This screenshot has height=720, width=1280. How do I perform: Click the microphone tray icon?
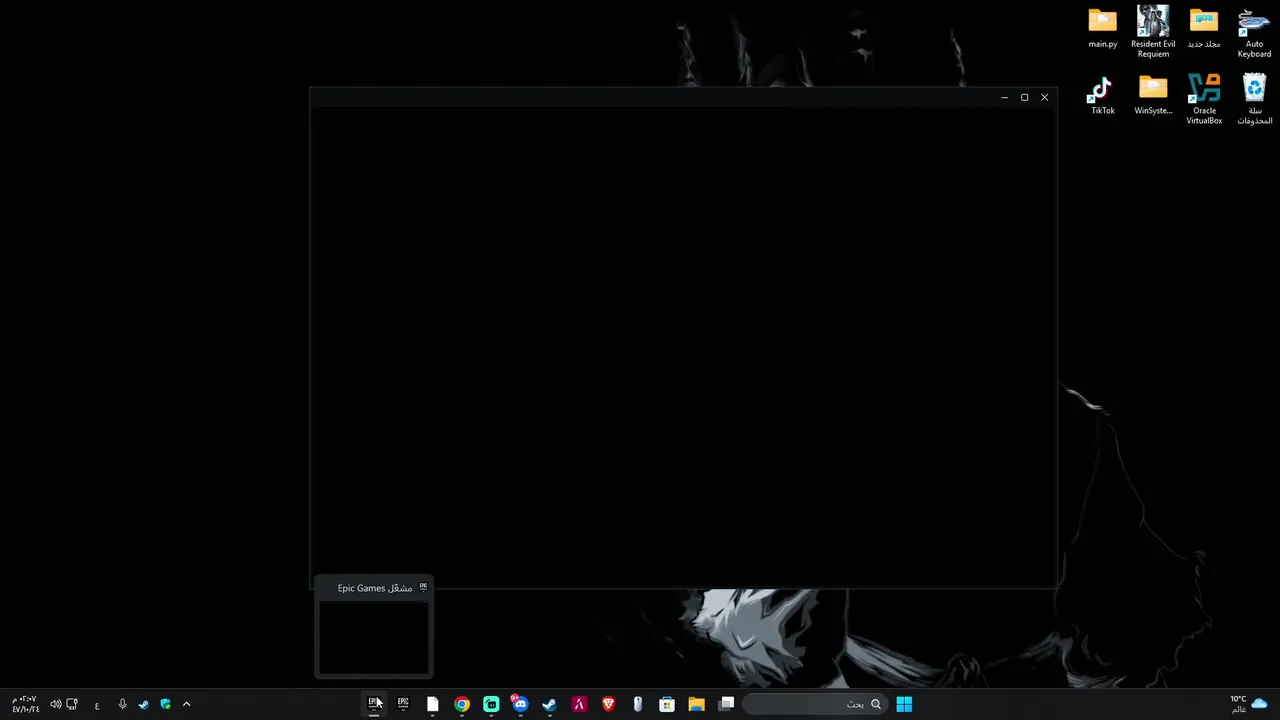pos(122,704)
